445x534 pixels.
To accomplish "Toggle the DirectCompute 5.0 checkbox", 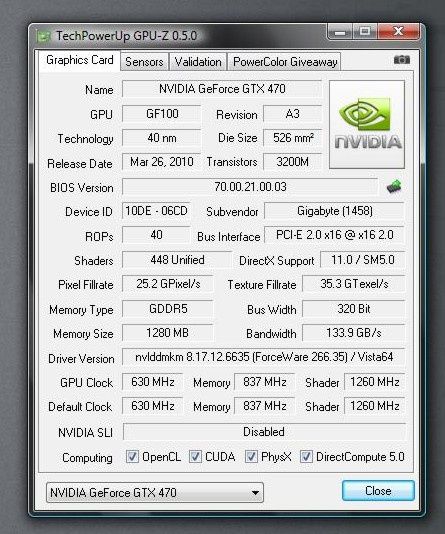I will tap(306, 456).
